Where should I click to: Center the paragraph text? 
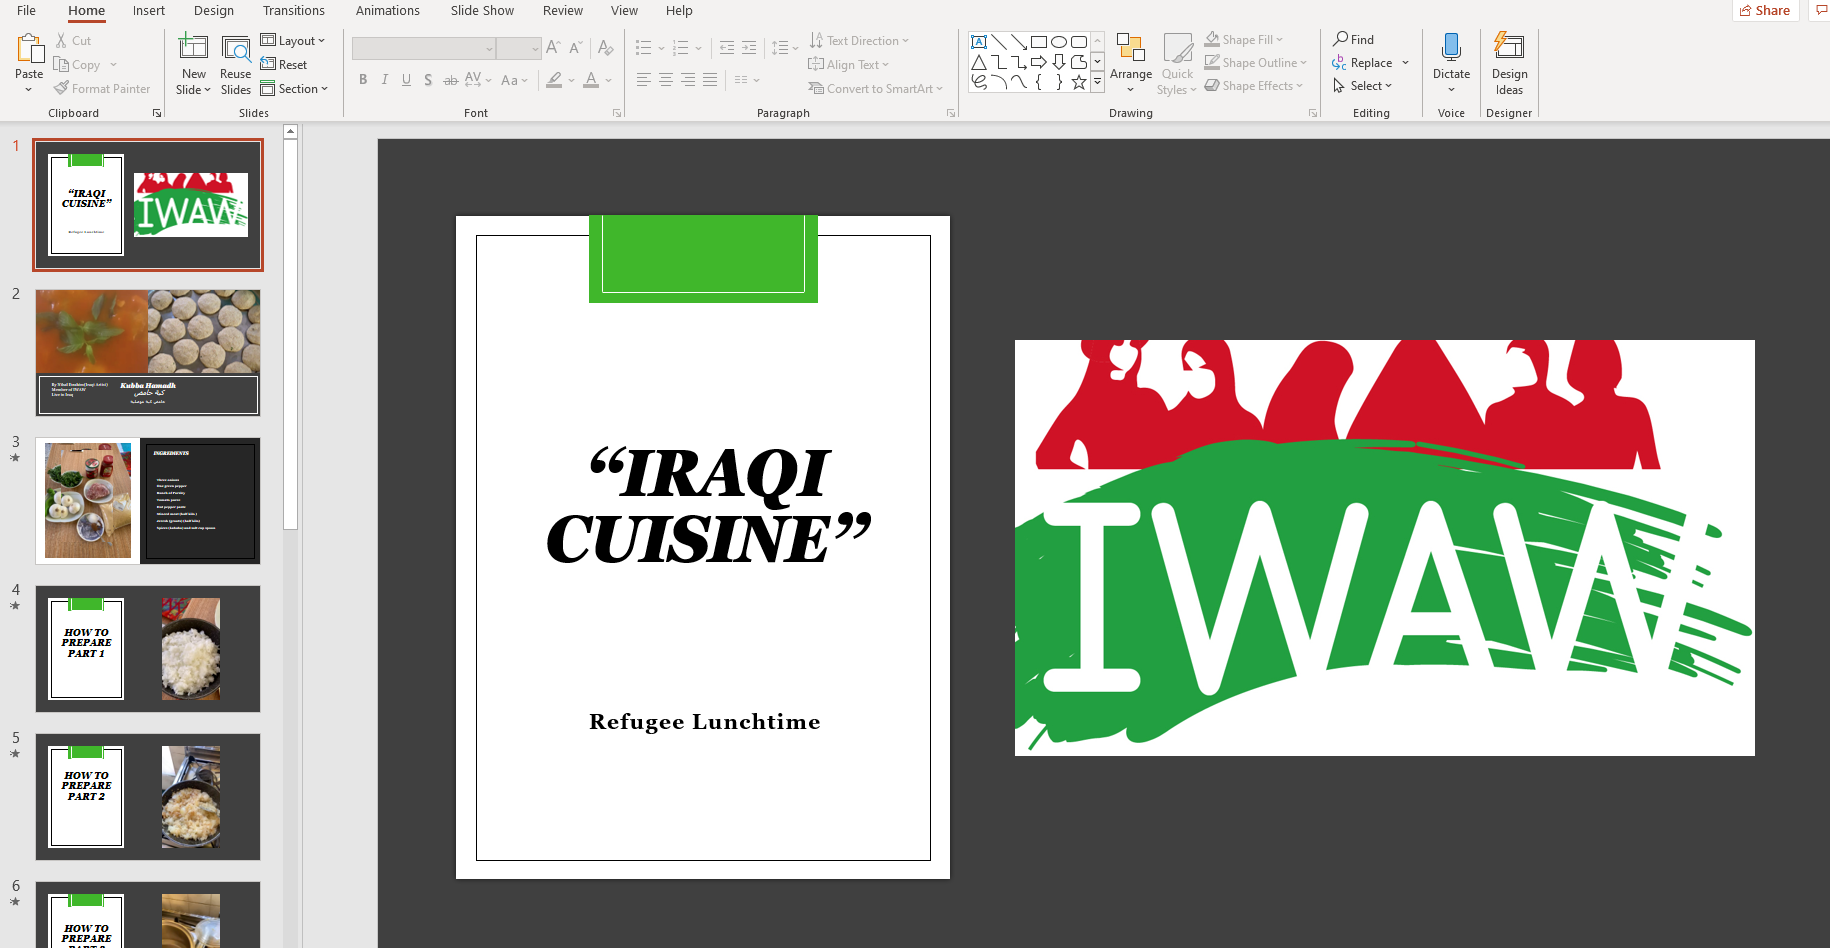666,80
